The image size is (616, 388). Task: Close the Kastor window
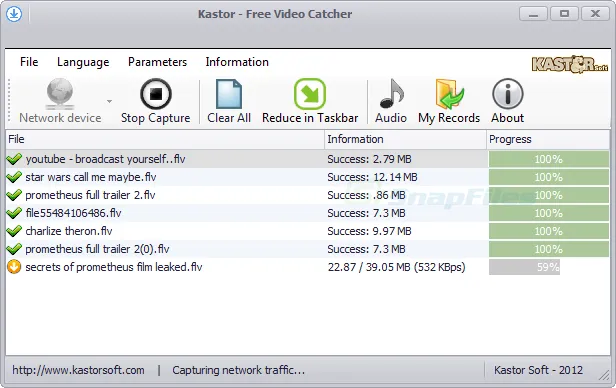click(595, 14)
